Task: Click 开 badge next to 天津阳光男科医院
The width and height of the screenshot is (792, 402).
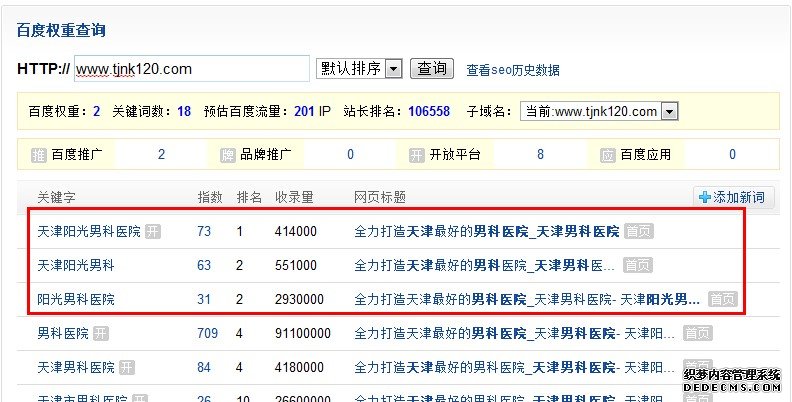Action: pos(153,232)
